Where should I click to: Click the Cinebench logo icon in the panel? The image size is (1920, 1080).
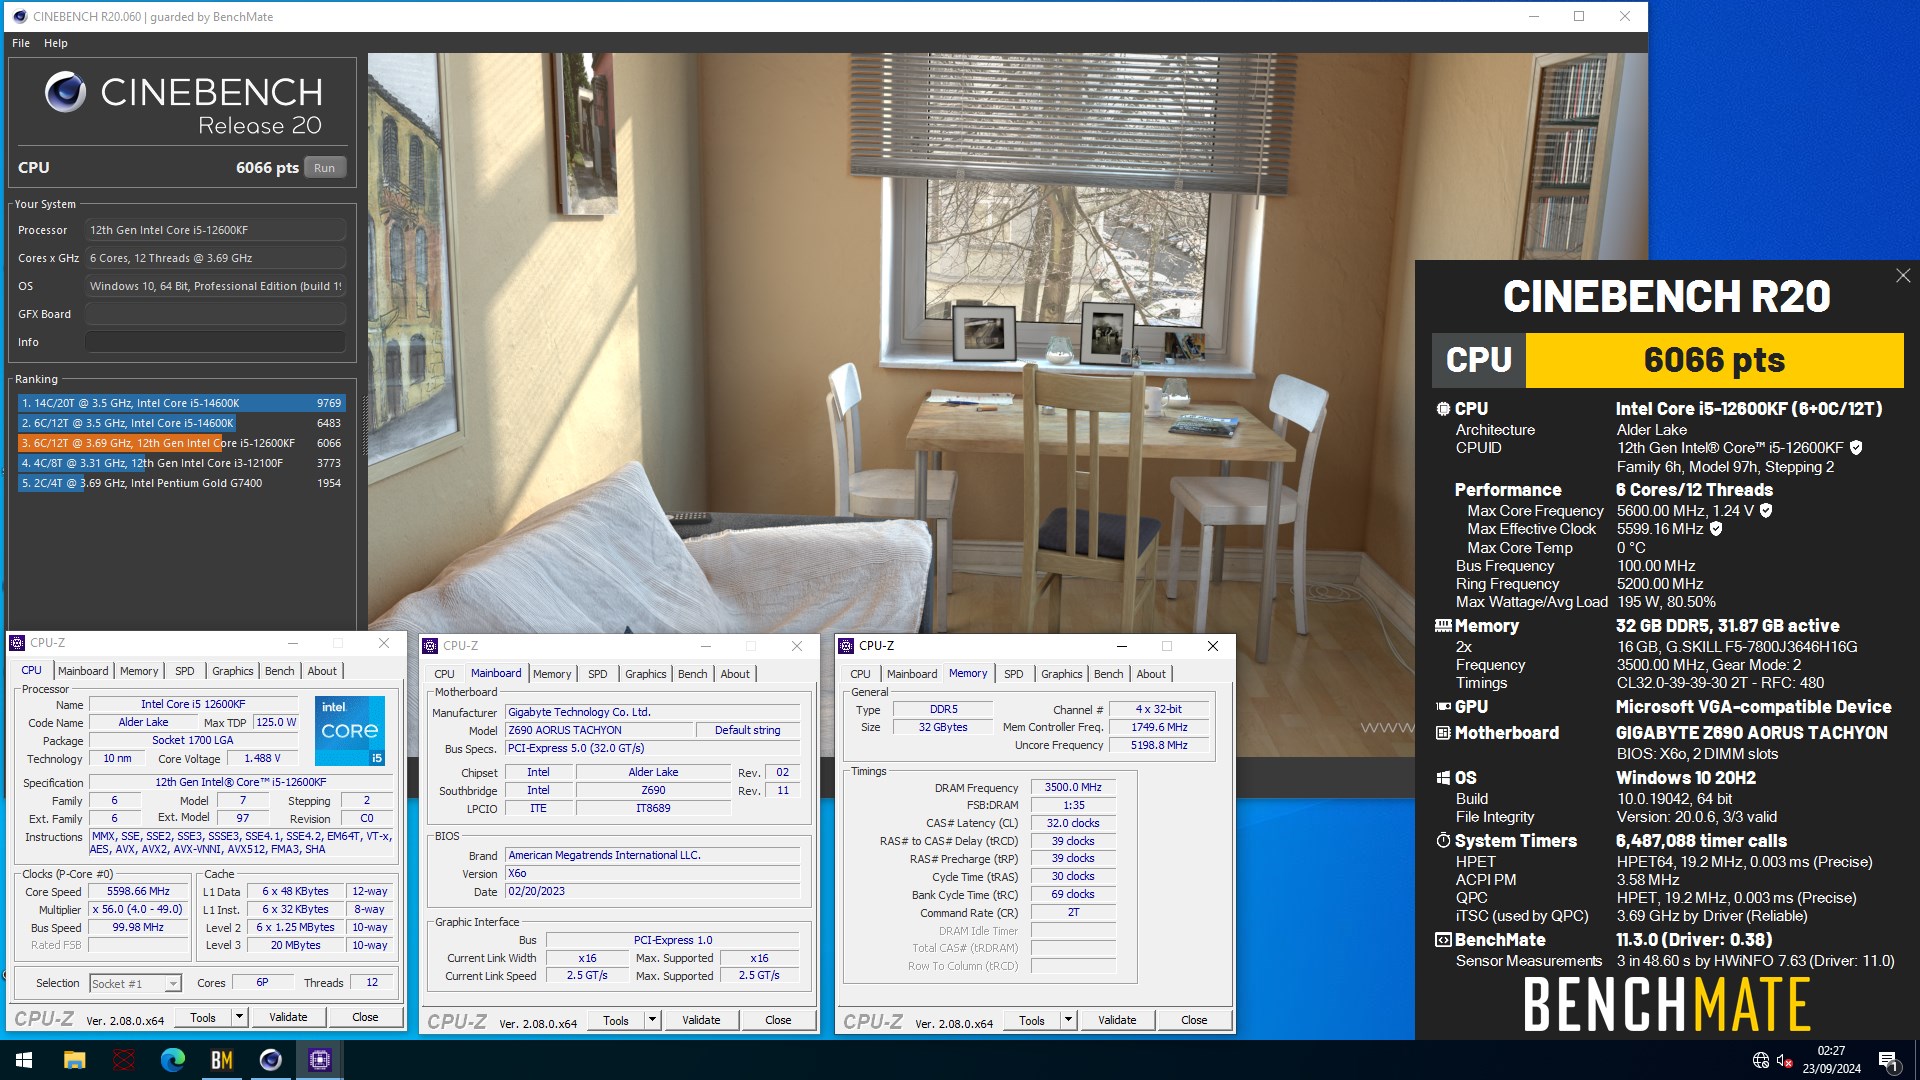tap(66, 92)
